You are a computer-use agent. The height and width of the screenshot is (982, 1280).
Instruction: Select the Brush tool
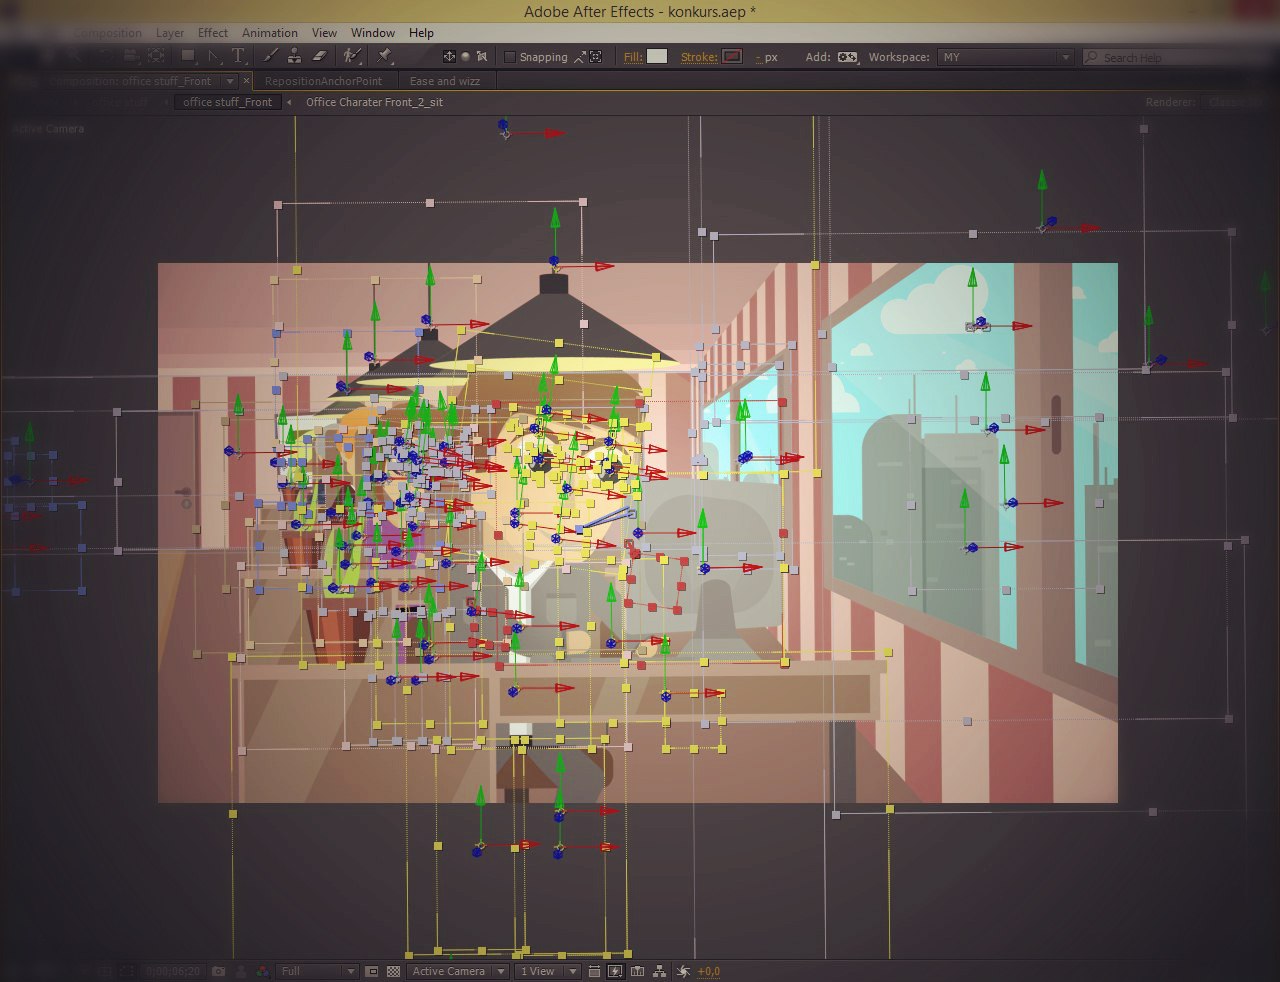(x=270, y=56)
